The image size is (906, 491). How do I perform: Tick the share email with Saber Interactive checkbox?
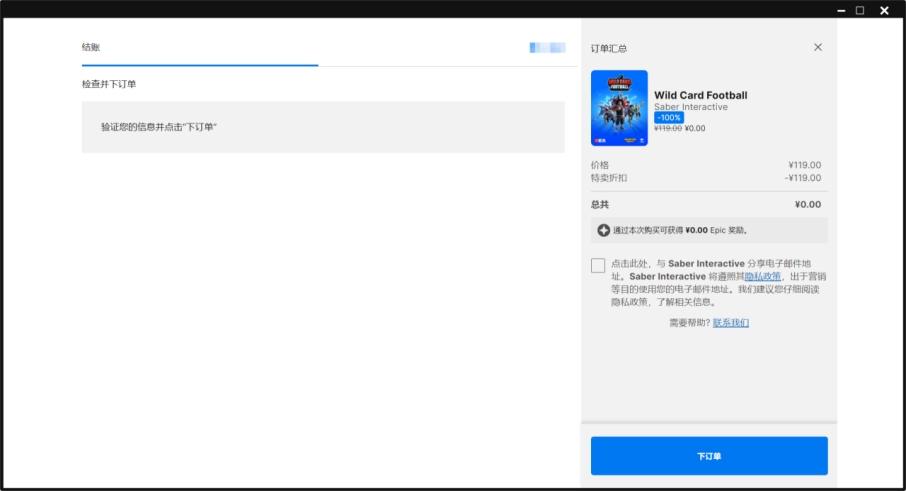[x=598, y=265]
